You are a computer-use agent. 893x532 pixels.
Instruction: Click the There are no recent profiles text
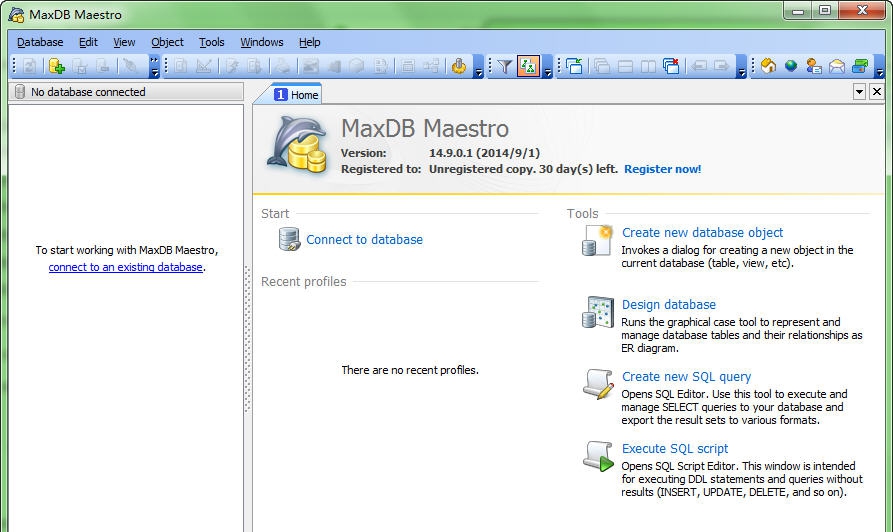pos(410,370)
